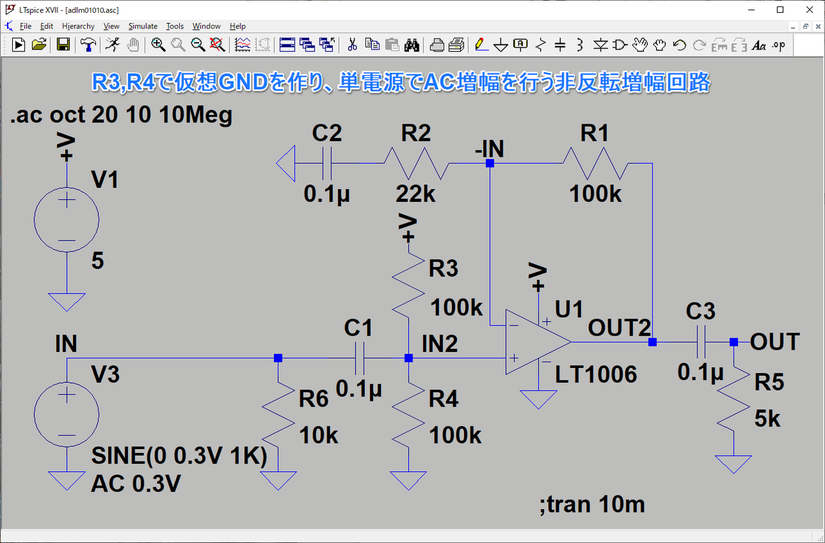Click the V3 signal source symbol
Screen dimensions: 825x543
[66, 415]
